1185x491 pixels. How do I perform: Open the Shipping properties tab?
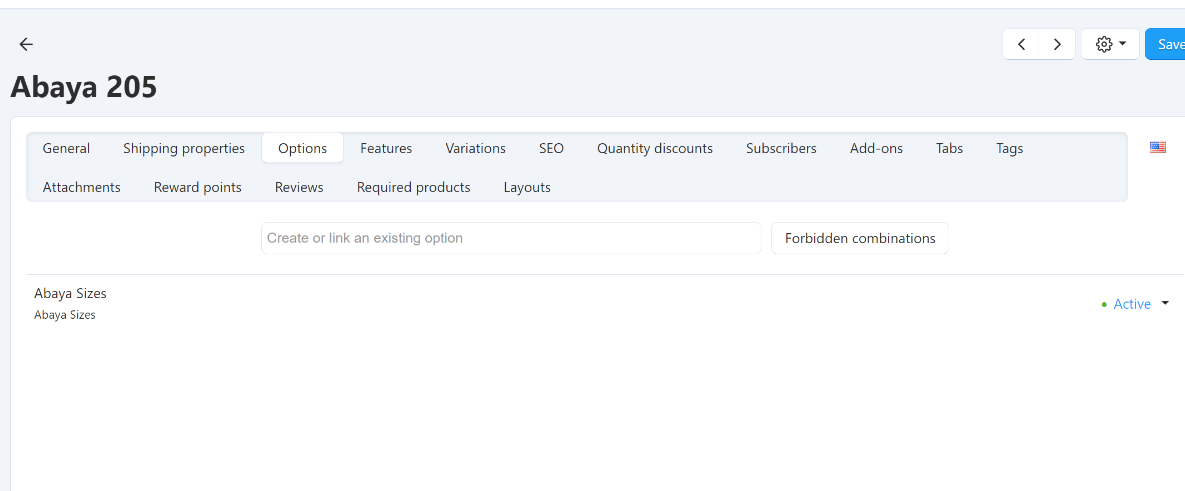point(184,148)
